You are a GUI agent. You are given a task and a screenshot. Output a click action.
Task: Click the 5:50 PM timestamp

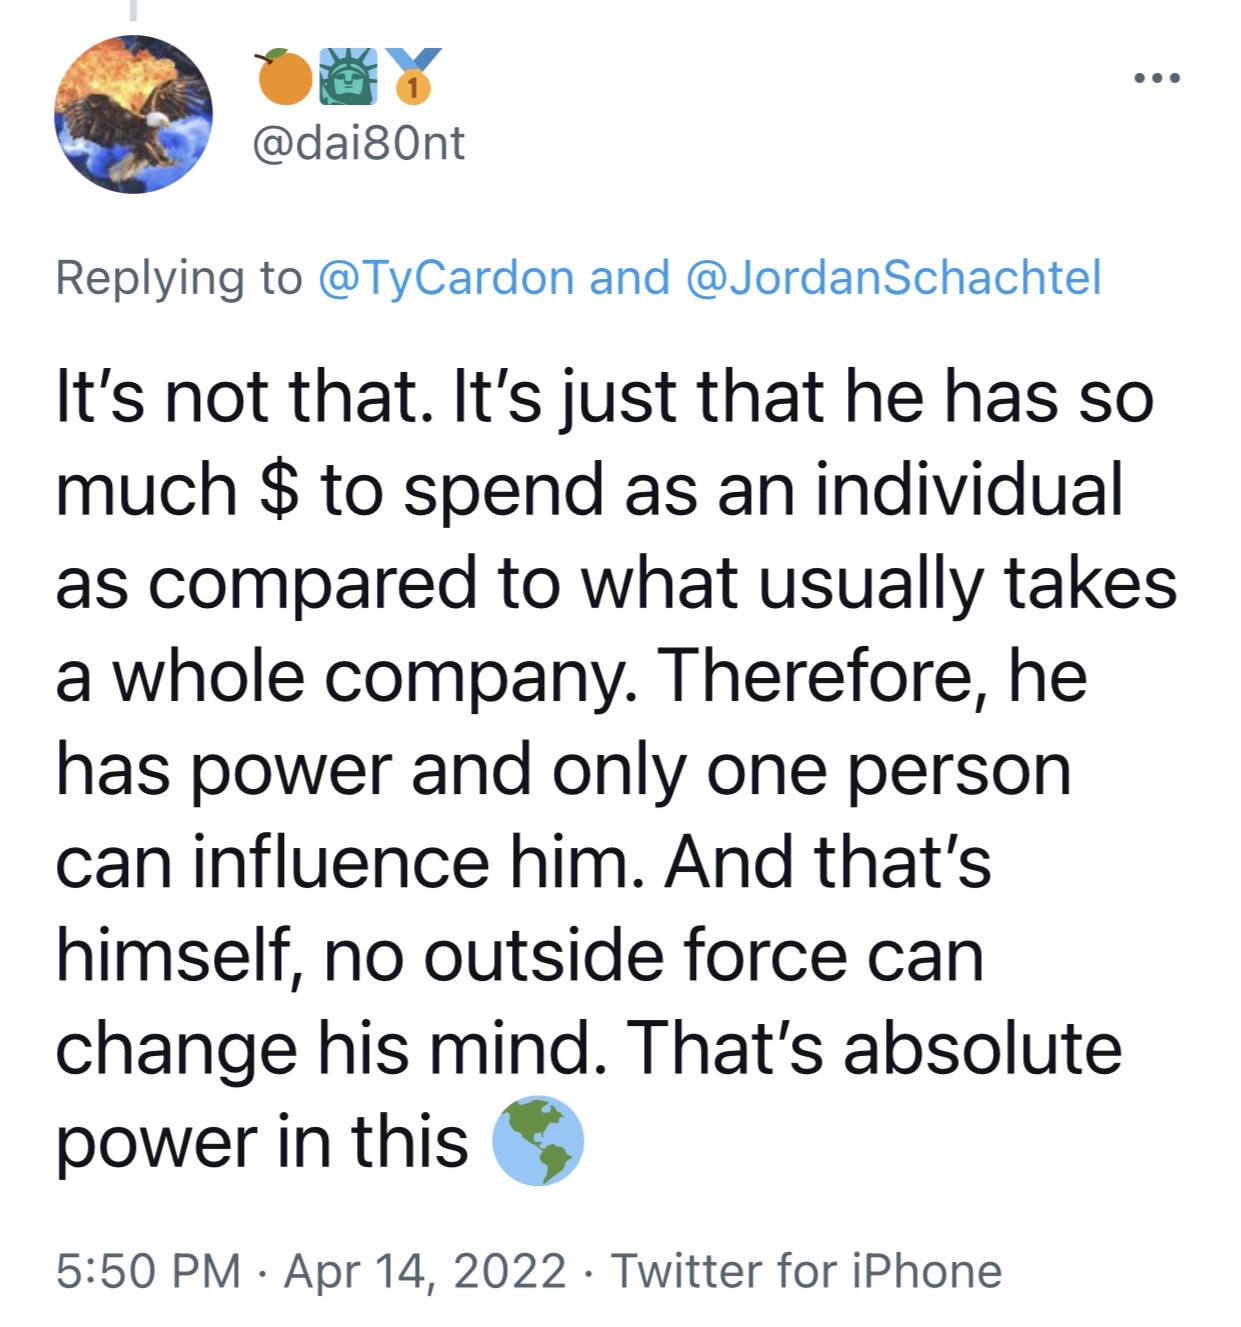click(x=148, y=1271)
